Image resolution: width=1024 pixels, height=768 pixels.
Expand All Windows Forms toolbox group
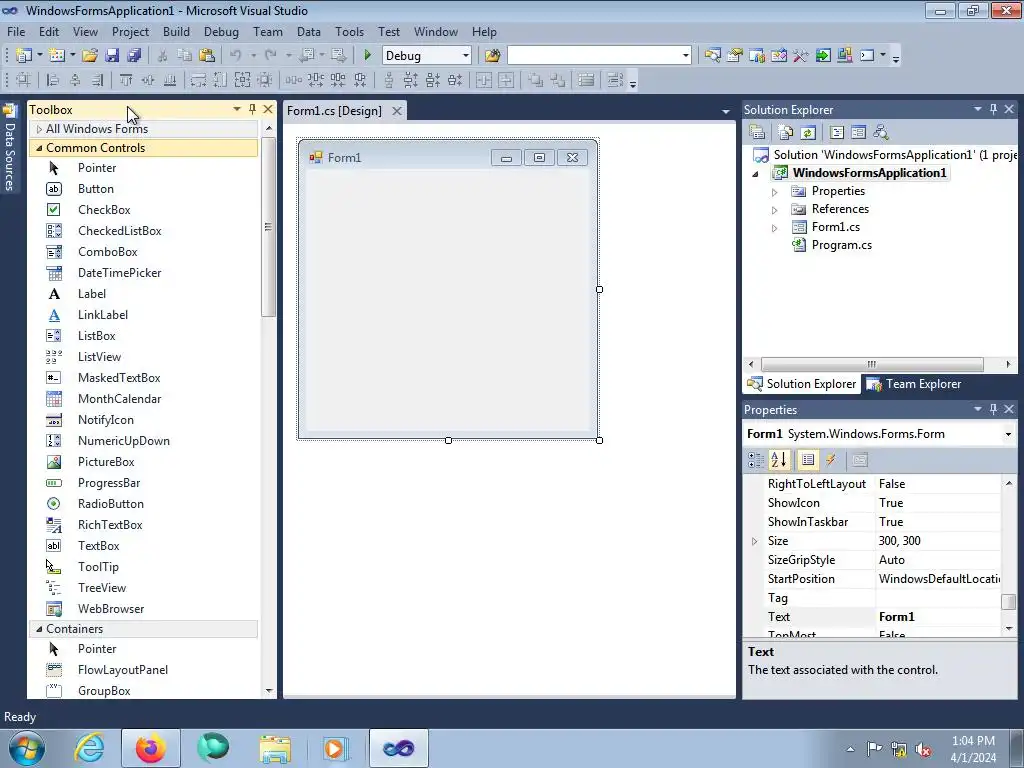coord(39,129)
